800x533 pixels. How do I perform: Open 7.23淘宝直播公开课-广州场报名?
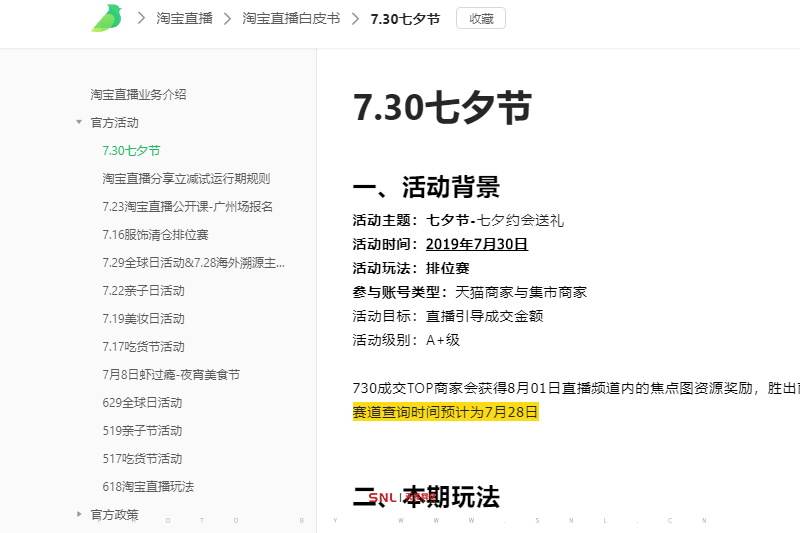point(188,207)
